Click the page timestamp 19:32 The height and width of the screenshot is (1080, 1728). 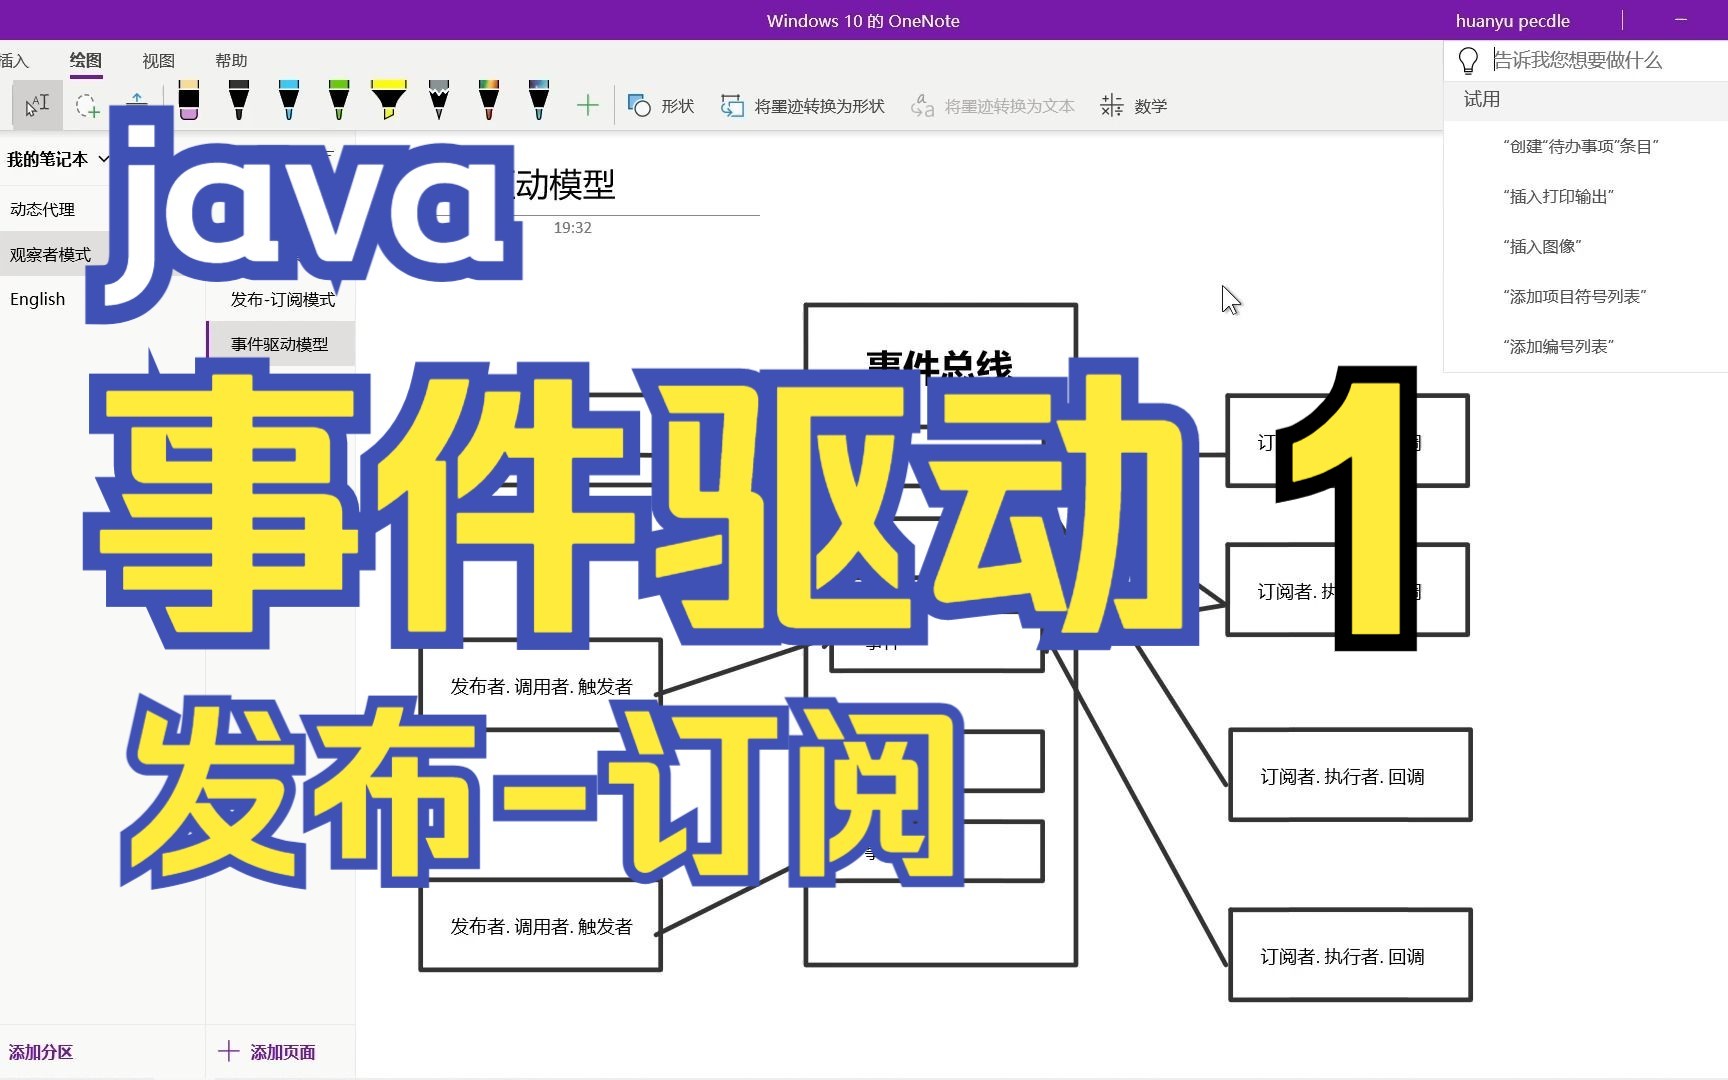click(572, 228)
